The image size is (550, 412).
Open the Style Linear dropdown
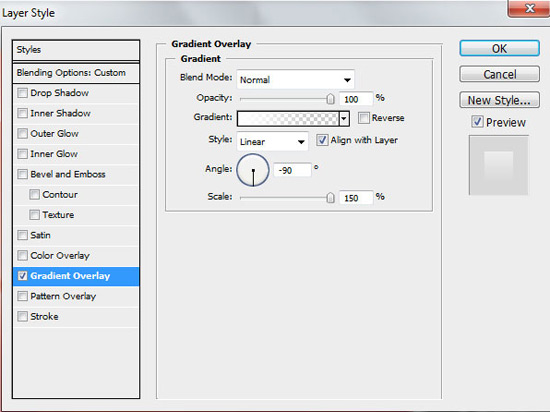tap(273, 142)
